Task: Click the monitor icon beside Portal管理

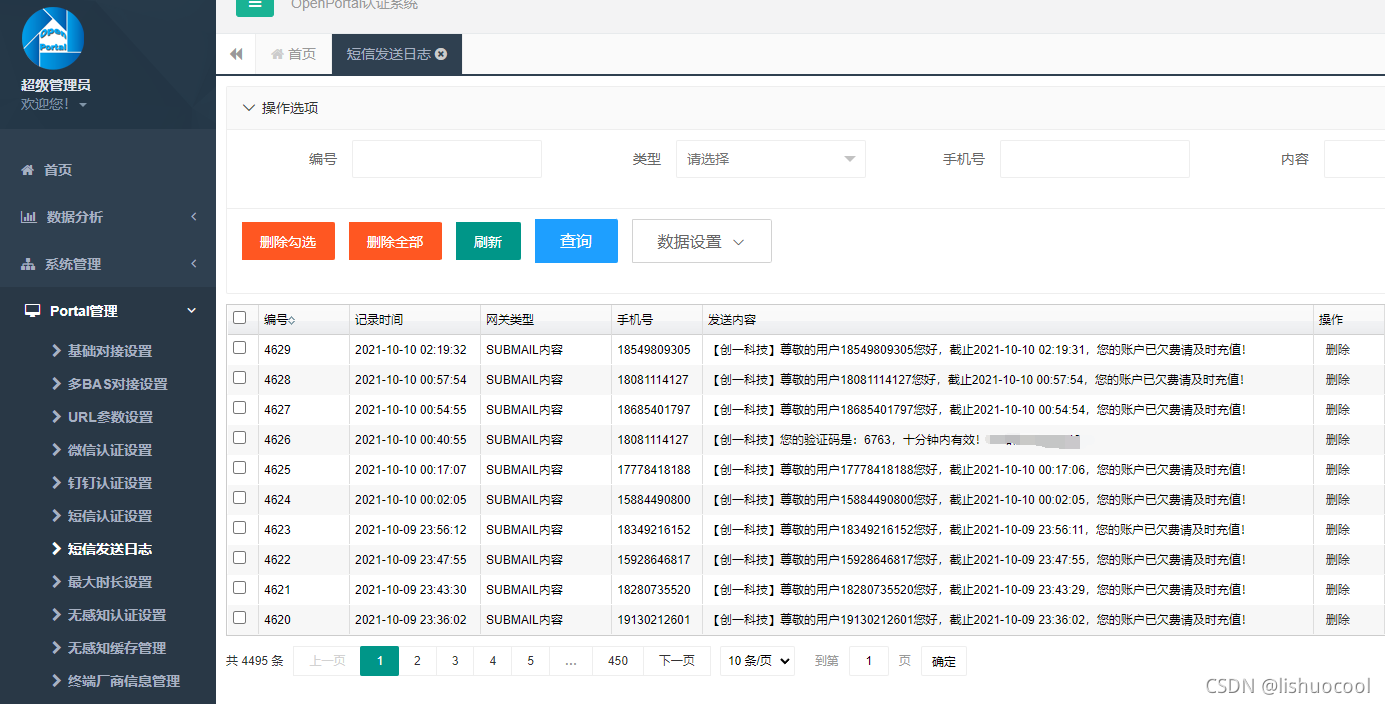Action: coord(33,311)
